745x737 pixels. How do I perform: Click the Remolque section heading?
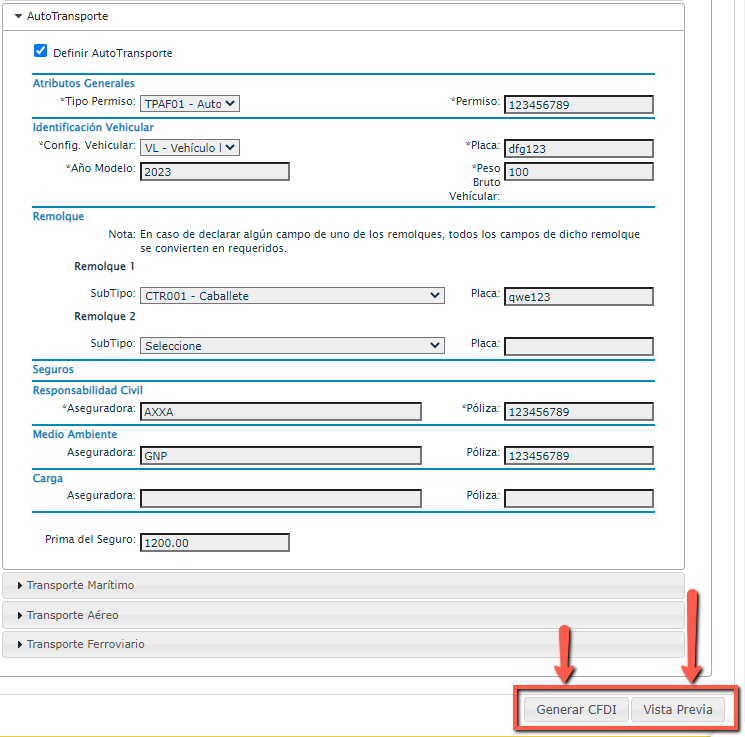[58, 216]
